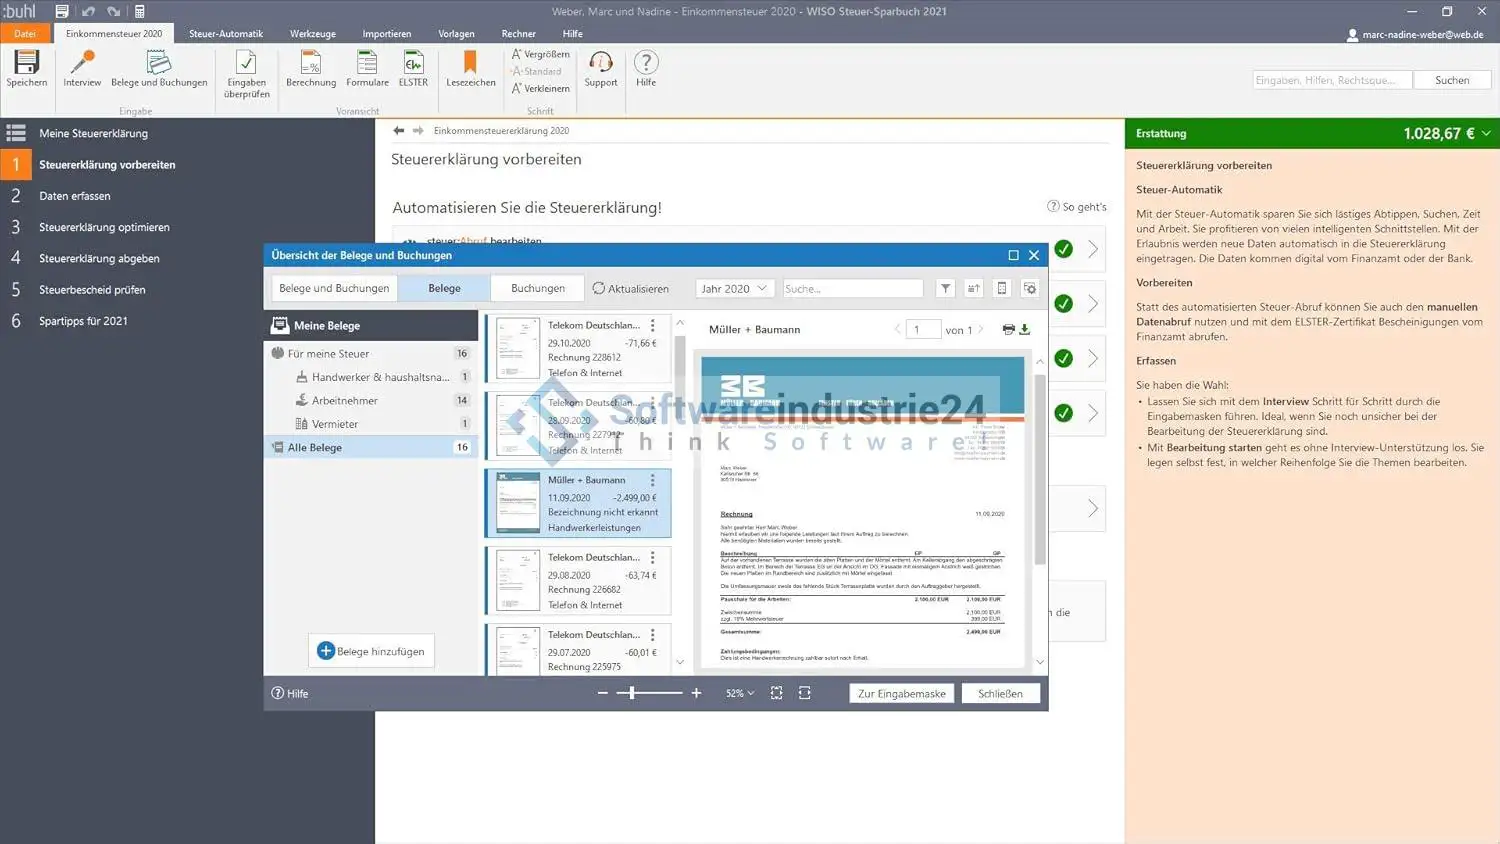Image resolution: width=1500 pixels, height=844 pixels.
Task: Click the Lesezeichen bookmark icon
Action: (x=470, y=64)
